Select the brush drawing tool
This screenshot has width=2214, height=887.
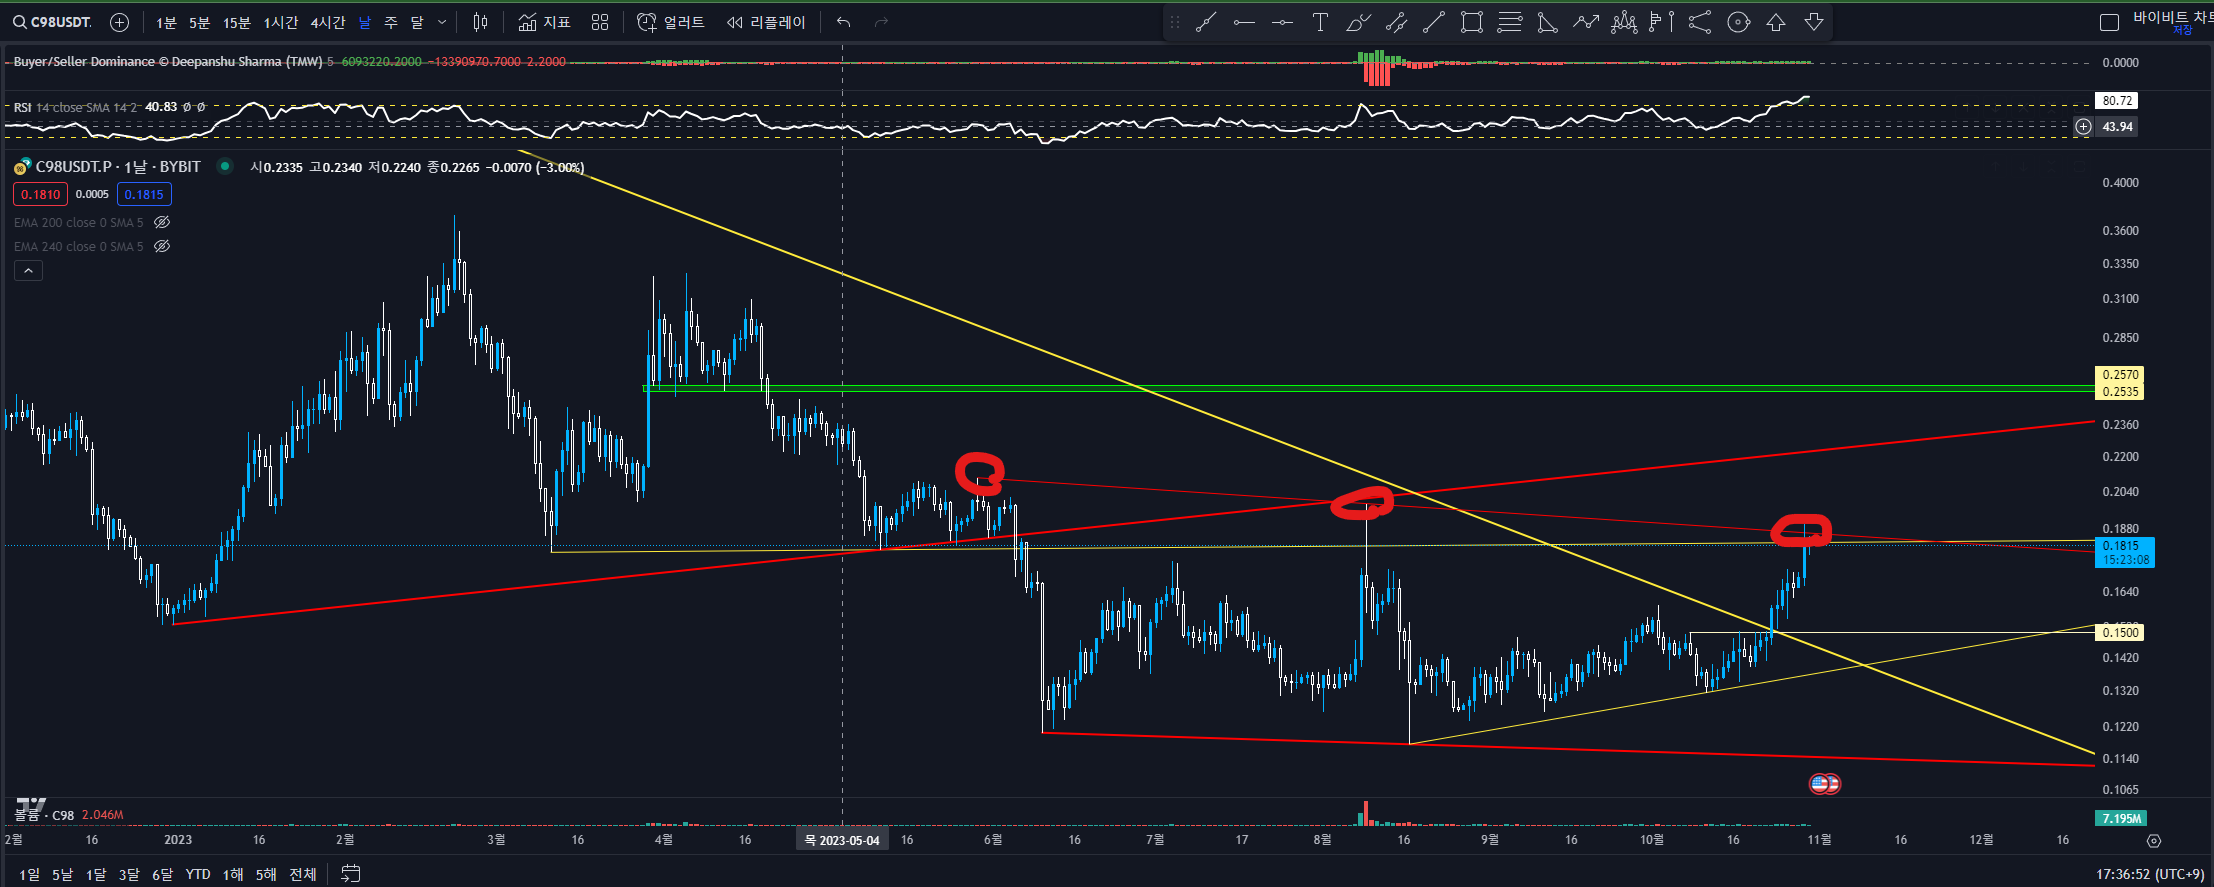(1358, 22)
